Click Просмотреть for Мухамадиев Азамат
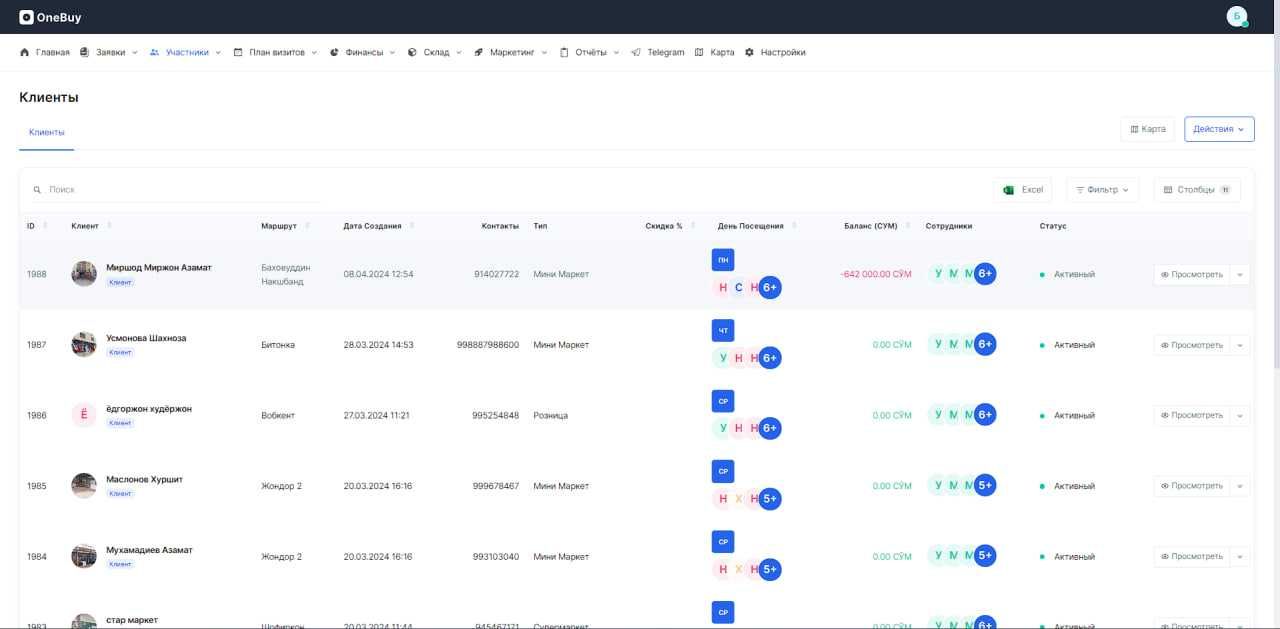 tap(1192, 556)
